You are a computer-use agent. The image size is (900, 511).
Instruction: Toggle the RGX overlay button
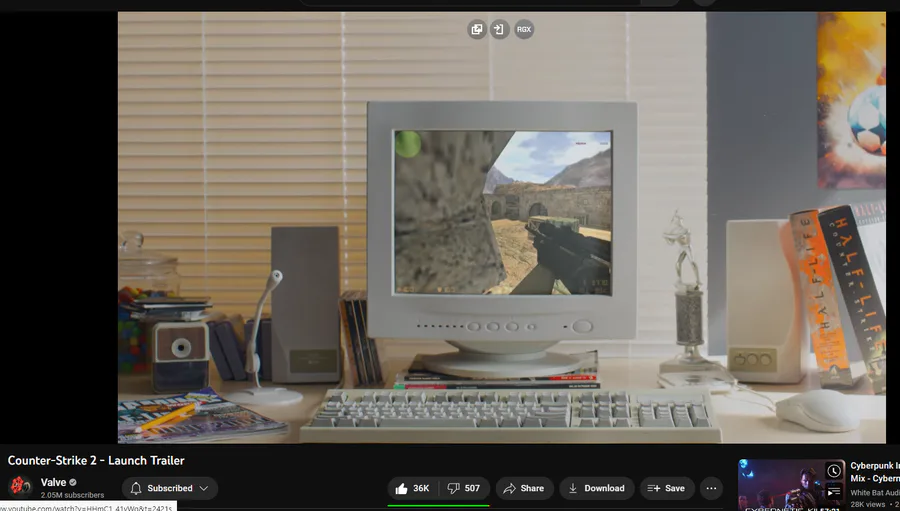pyautogui.click(x=523, y=29)
